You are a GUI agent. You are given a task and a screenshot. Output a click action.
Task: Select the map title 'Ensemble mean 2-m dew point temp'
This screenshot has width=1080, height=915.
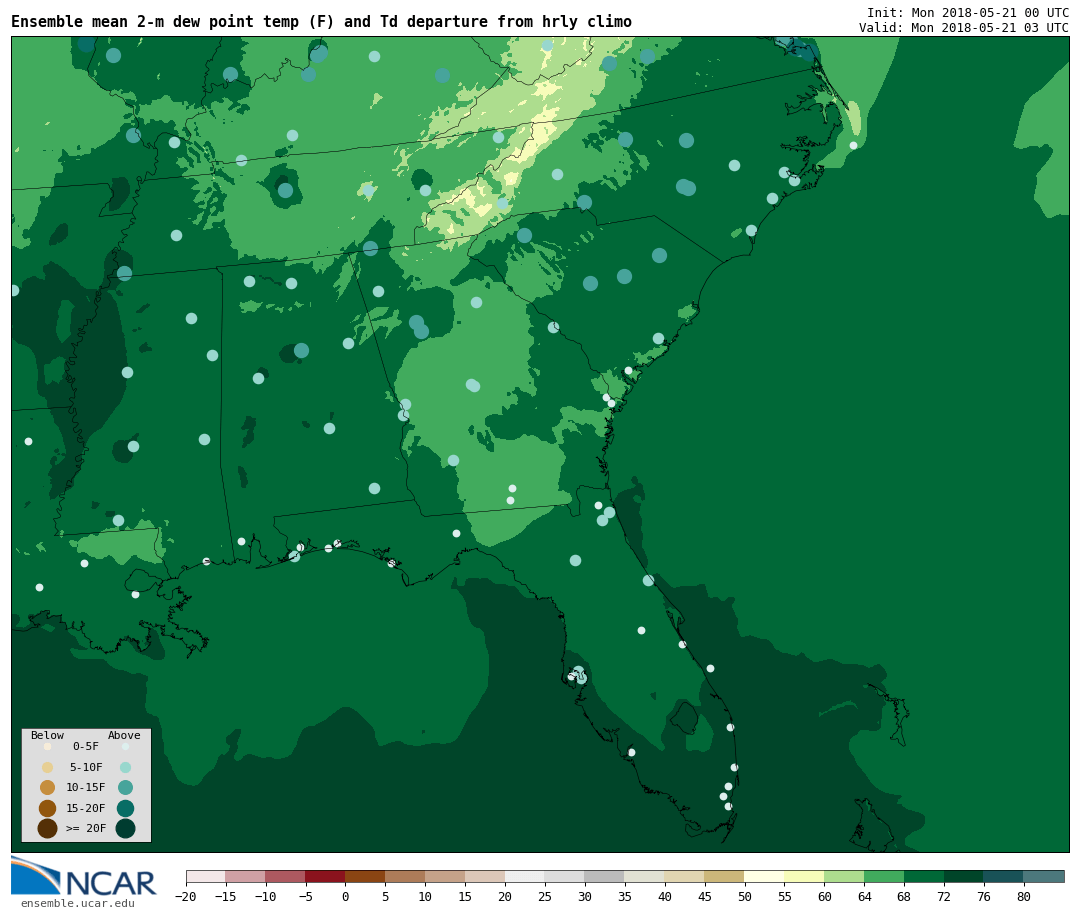pos(155,22)
